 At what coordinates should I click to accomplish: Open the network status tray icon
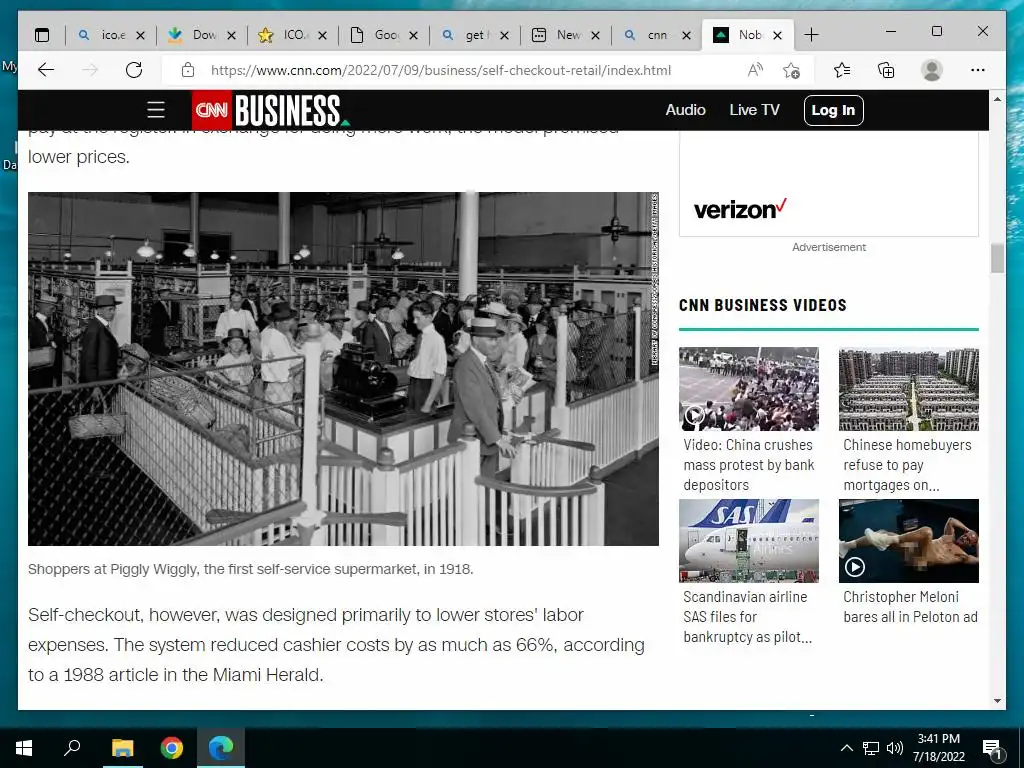[871, 748]
